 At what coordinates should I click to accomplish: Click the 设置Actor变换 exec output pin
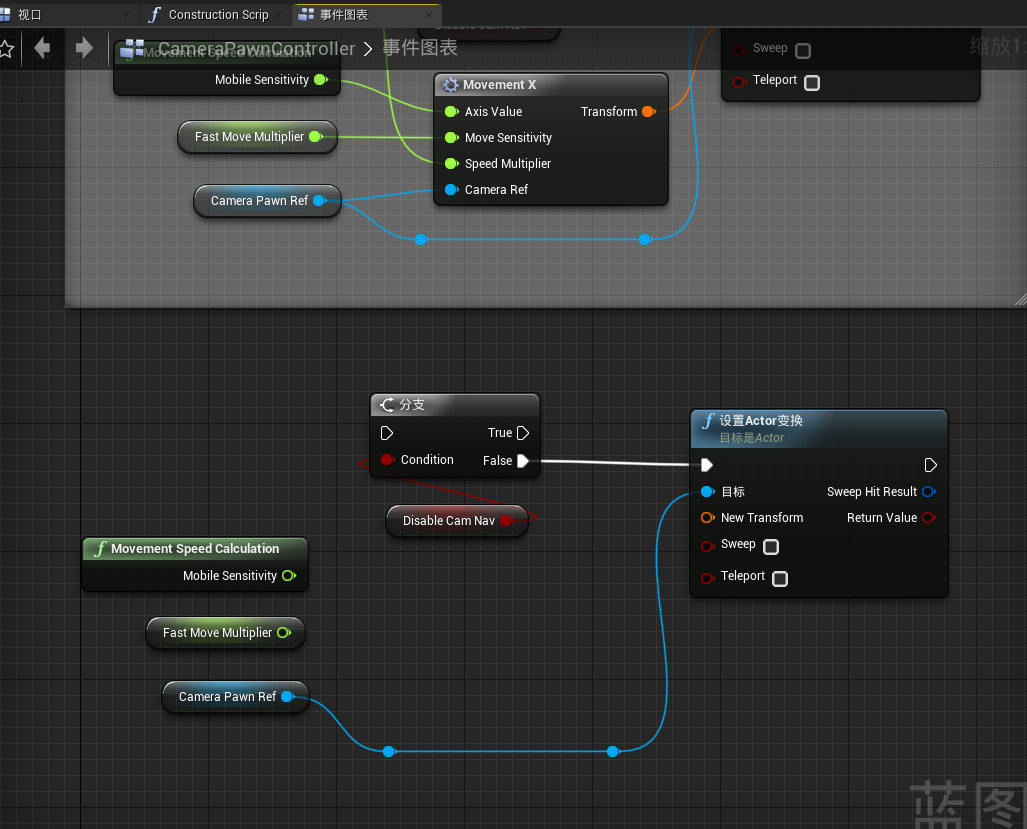[x=930, y=465]
